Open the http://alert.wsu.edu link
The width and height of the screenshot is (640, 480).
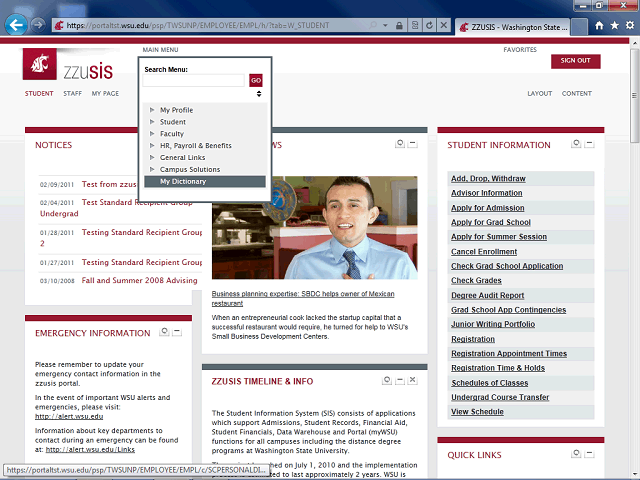pyautogui.click(x=69, y=416)
